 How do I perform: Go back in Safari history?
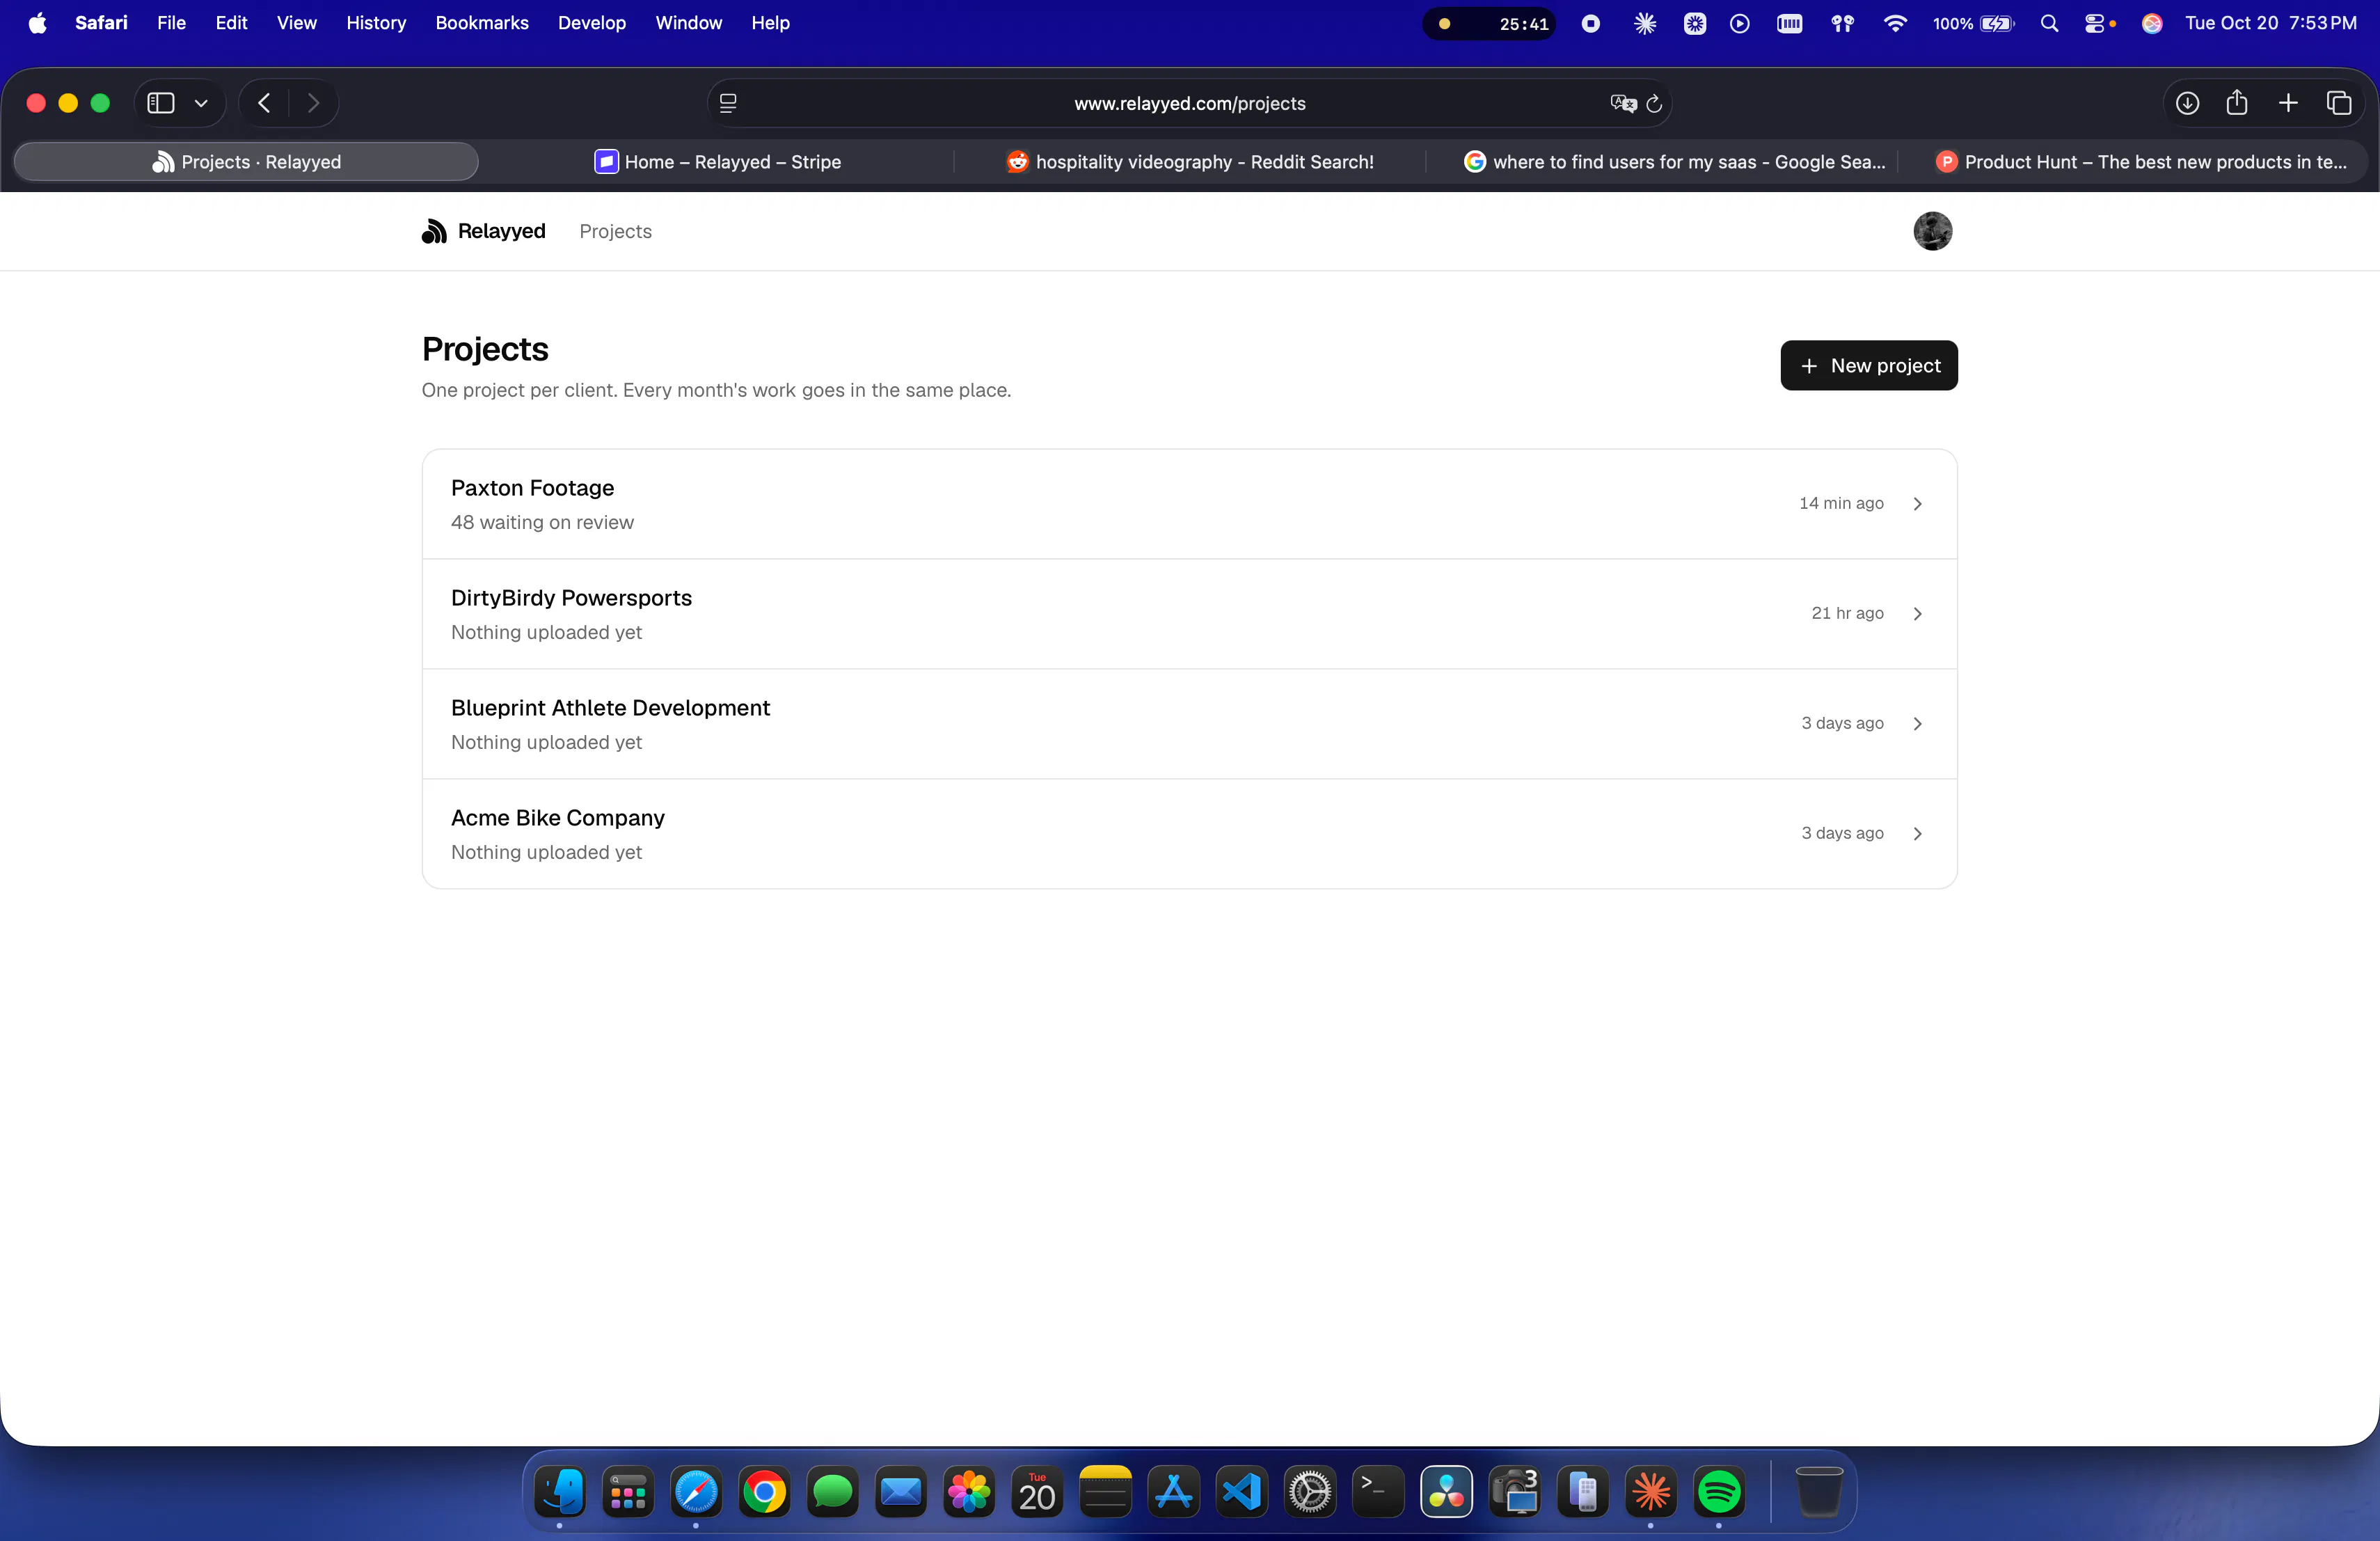pos(264,103)
